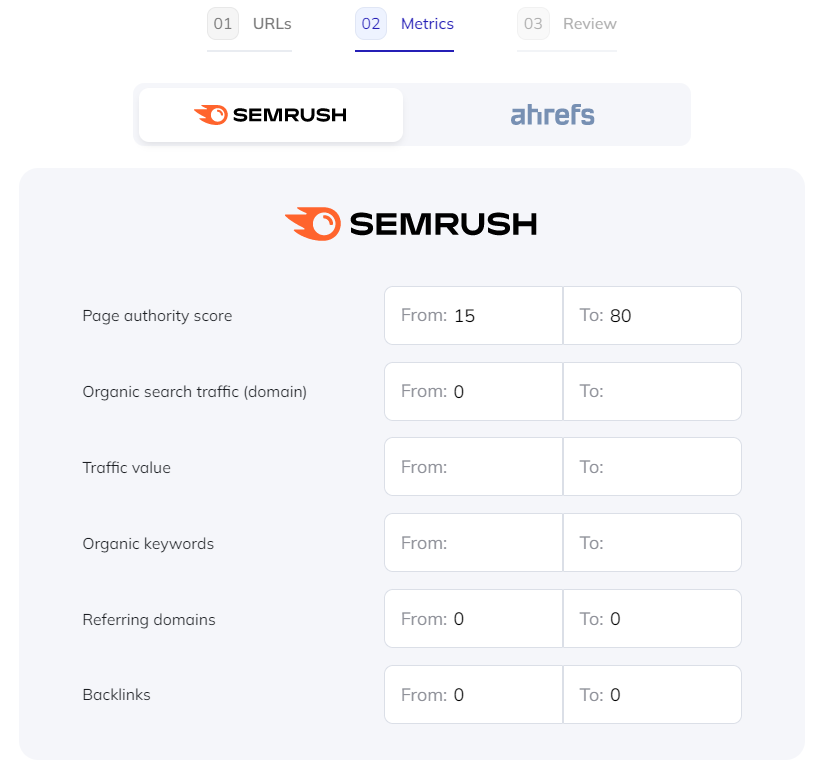The width and height of the screenshot is (825, 779).
Task: Click the 03 step number badge
Action: click(533, 24)
